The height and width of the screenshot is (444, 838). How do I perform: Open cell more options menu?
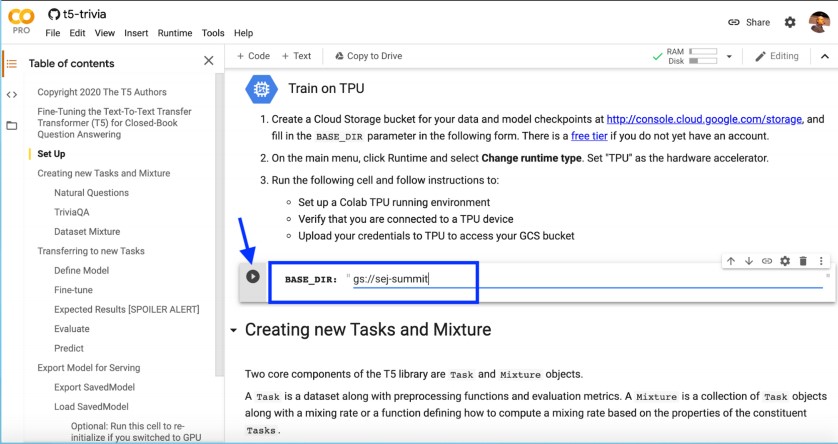click(821, 261)
